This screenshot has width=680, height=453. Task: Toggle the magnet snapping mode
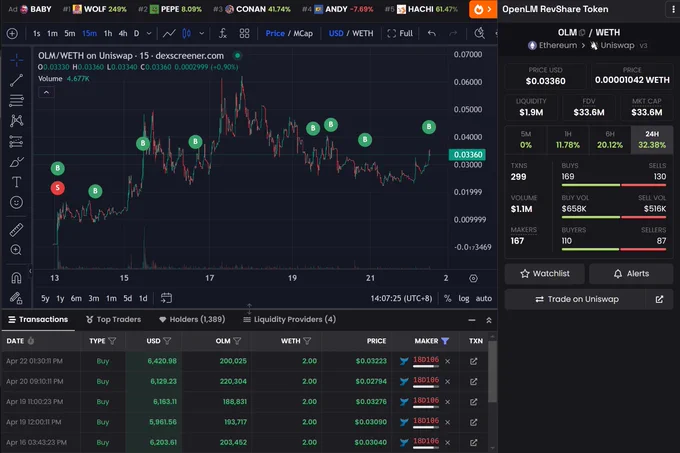tap(16, 277)
